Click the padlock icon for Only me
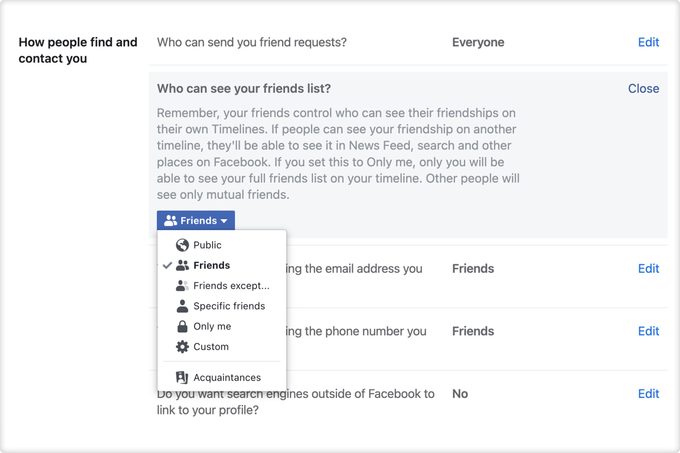This screenshot has width=680, height=453. pyautogui.click(x=182, y=327)
